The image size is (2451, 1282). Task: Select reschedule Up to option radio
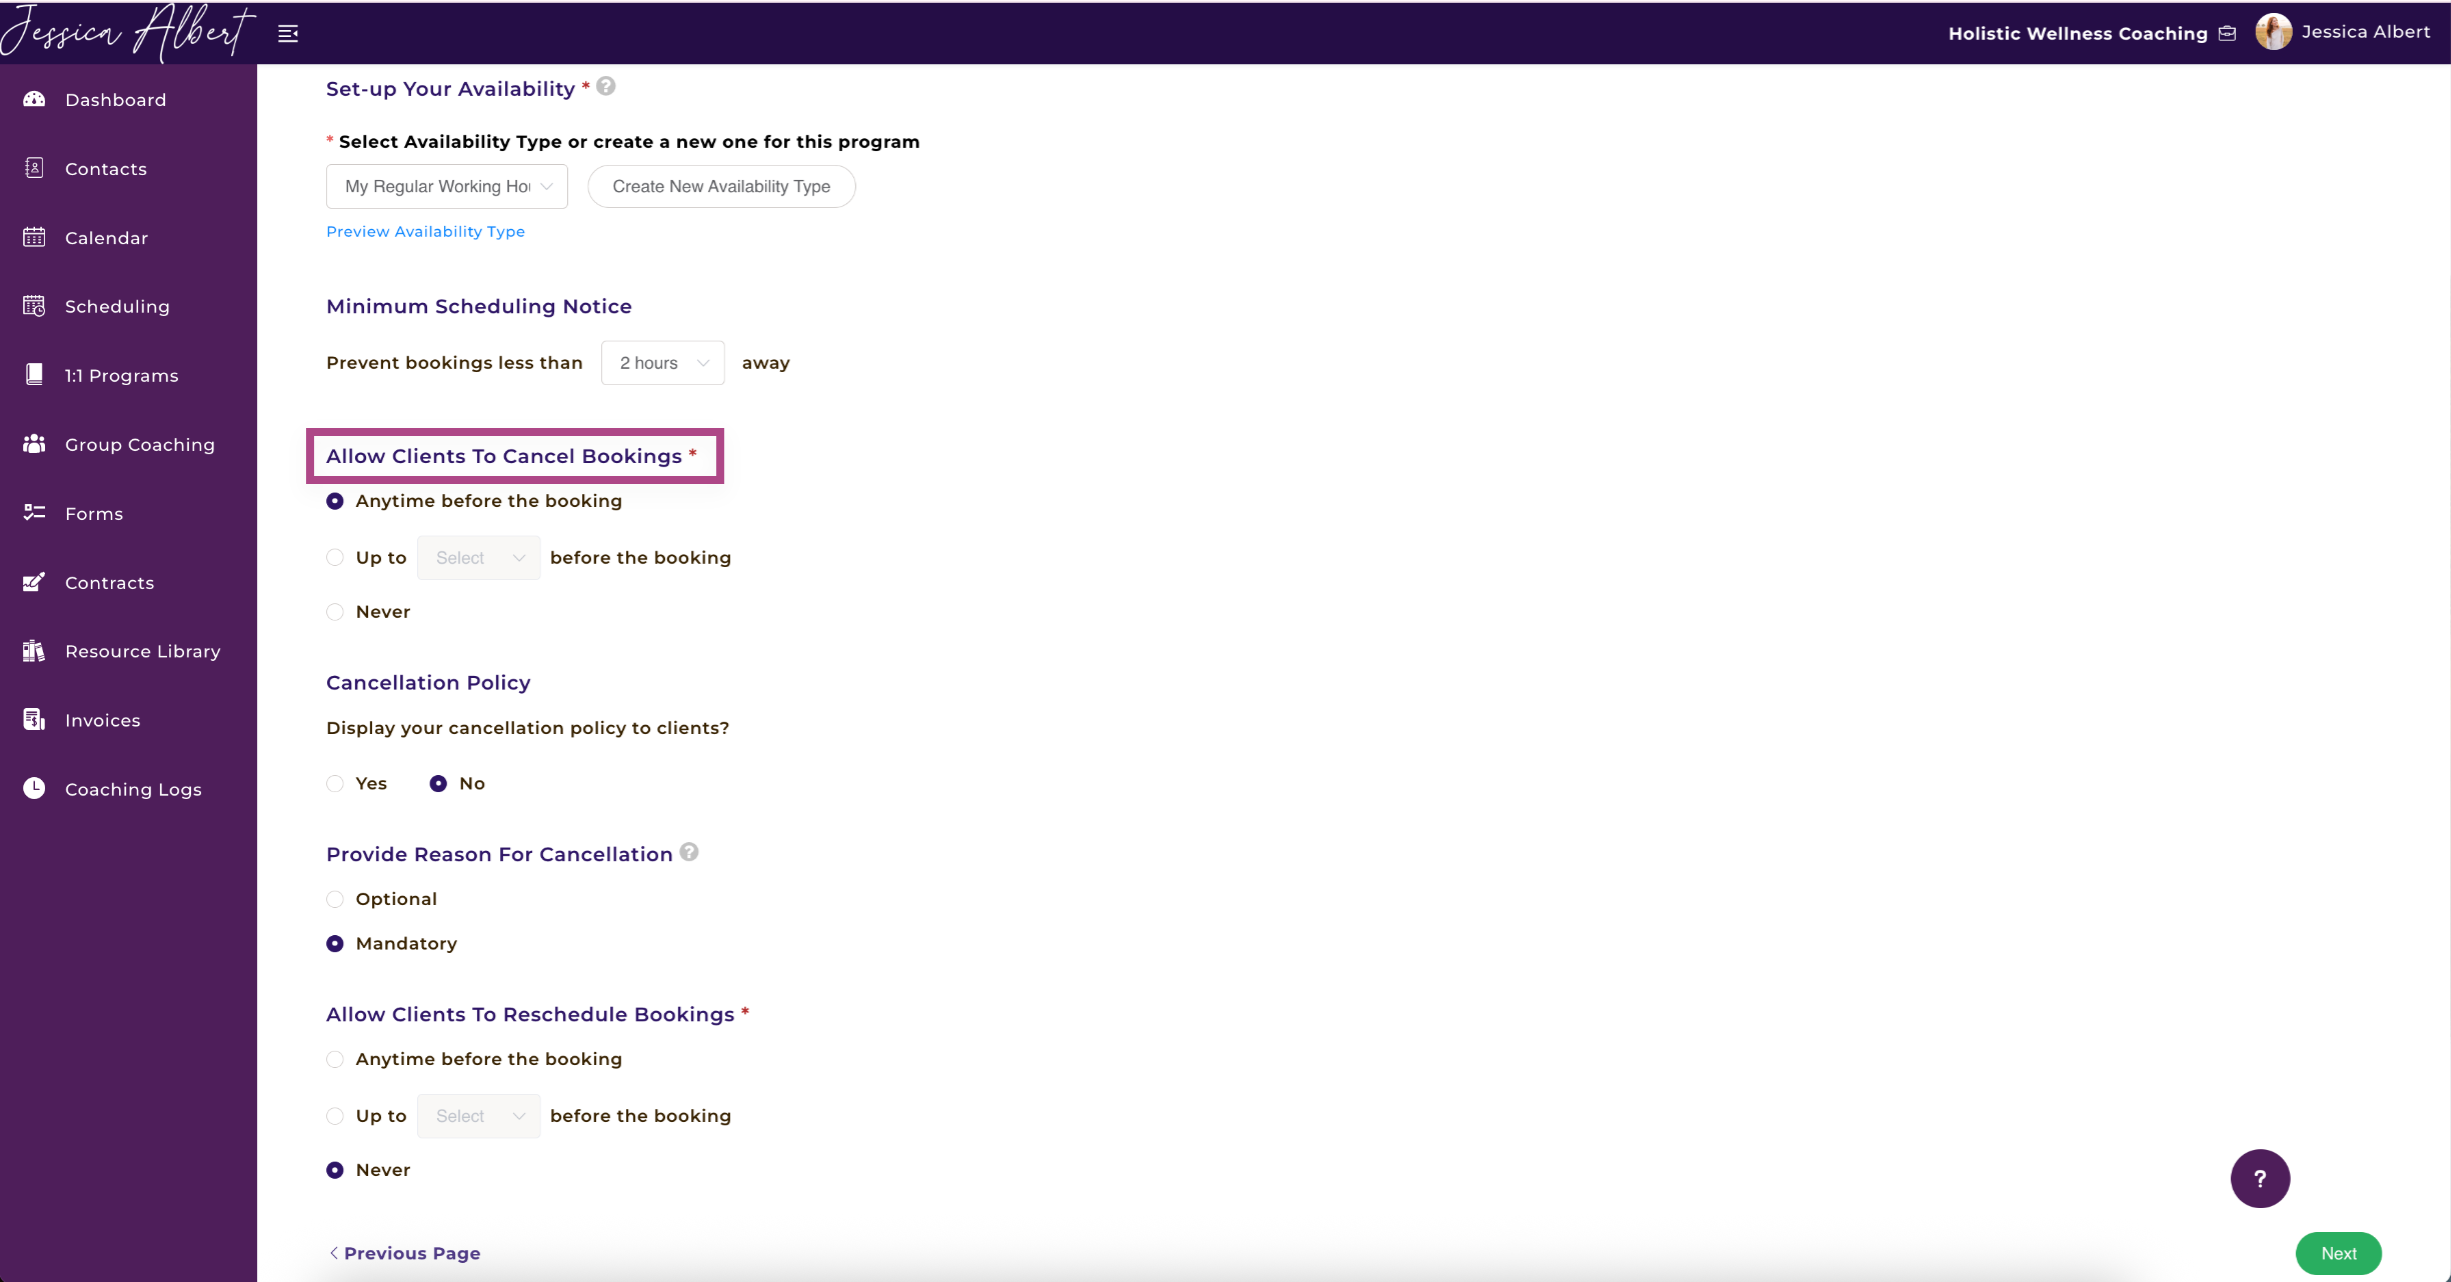335,1116
